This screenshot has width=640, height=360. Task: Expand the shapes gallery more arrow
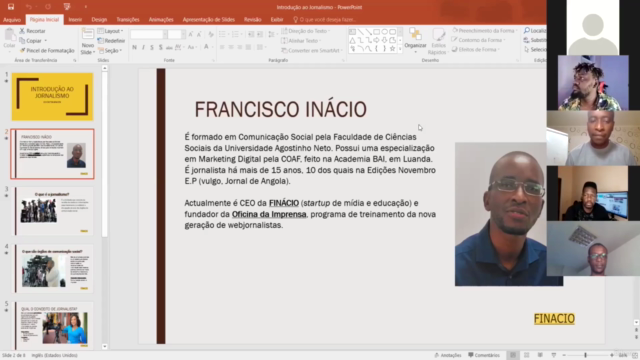point(400,49)
